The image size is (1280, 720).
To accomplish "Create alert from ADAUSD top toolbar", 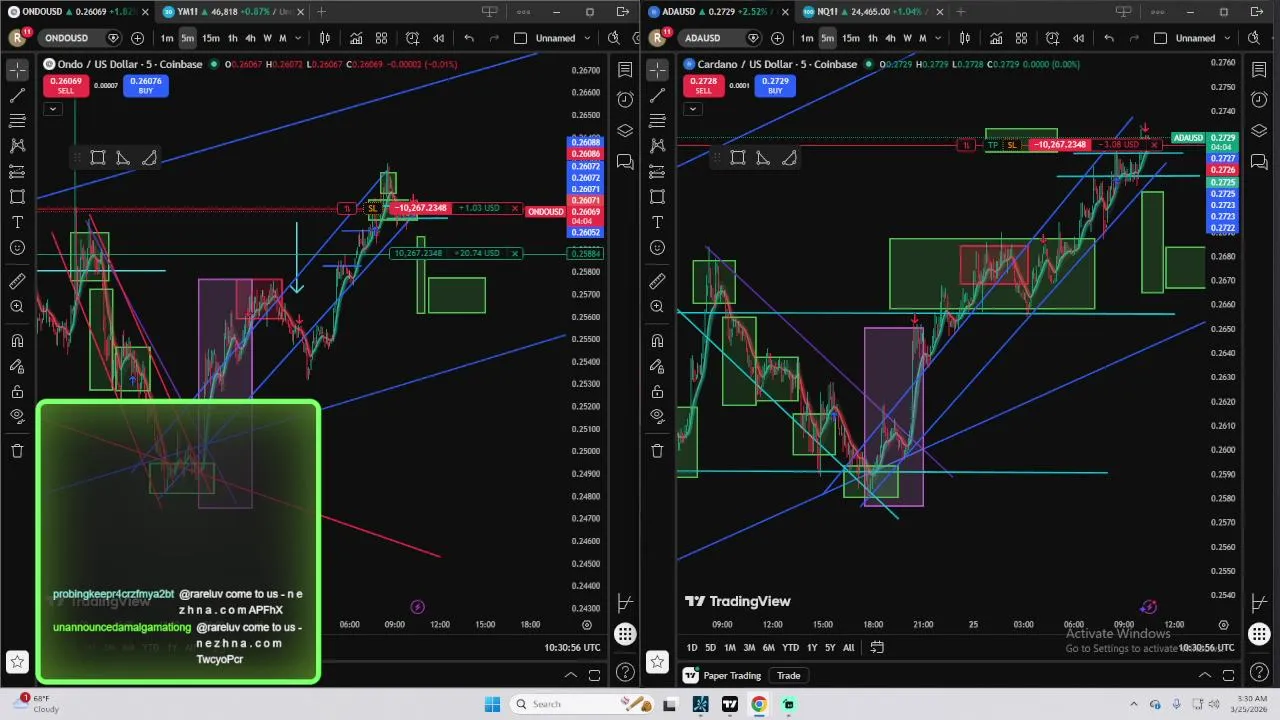I will [1052, 38].
